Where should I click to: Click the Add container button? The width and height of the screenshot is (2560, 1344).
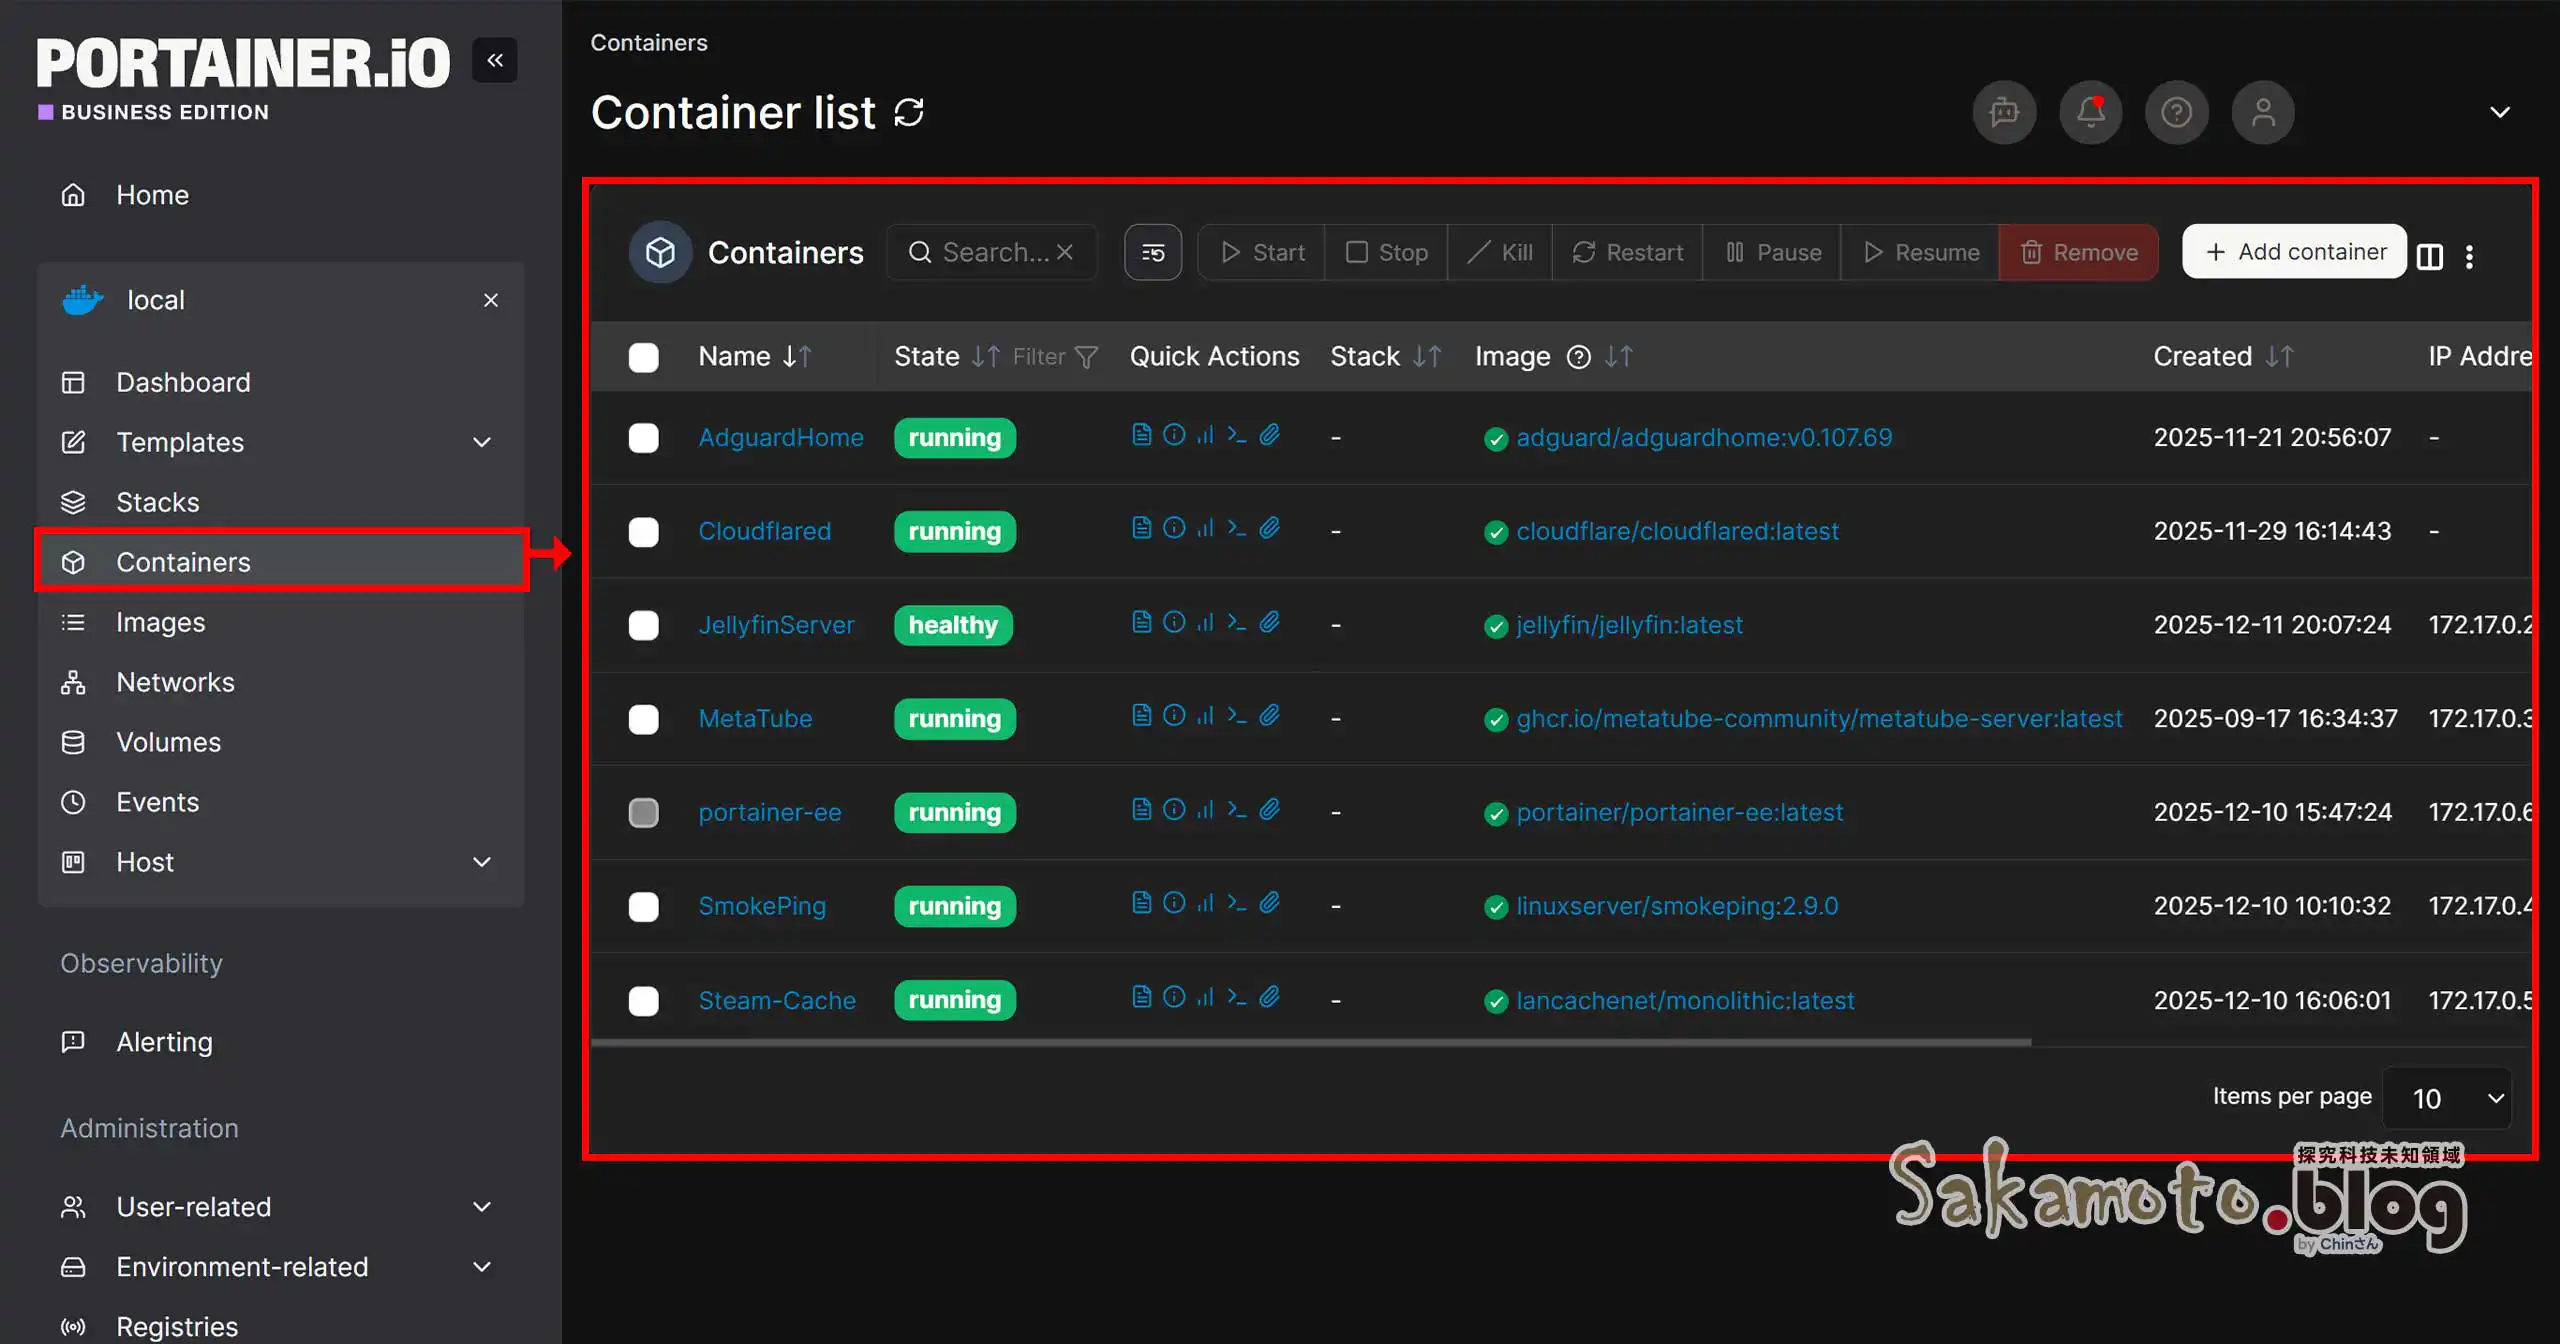[2294, 252]
